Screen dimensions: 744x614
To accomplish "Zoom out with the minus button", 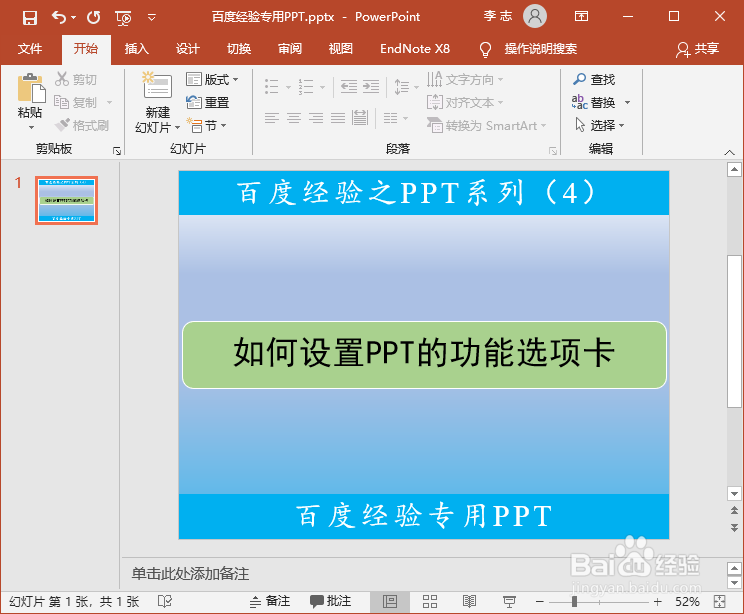I will pyautogui.click(x=539, y=602).
